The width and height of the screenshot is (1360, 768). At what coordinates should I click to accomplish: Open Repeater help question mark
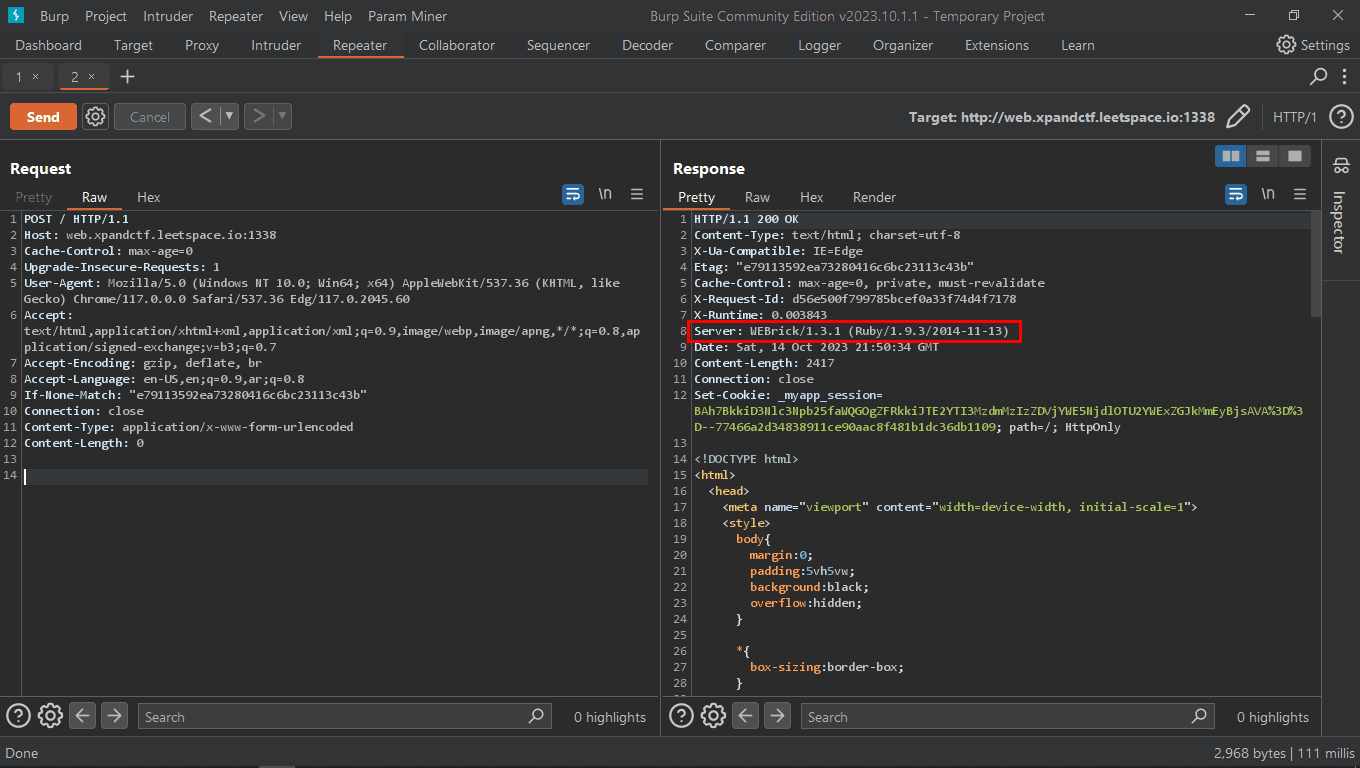(1341, 117)
